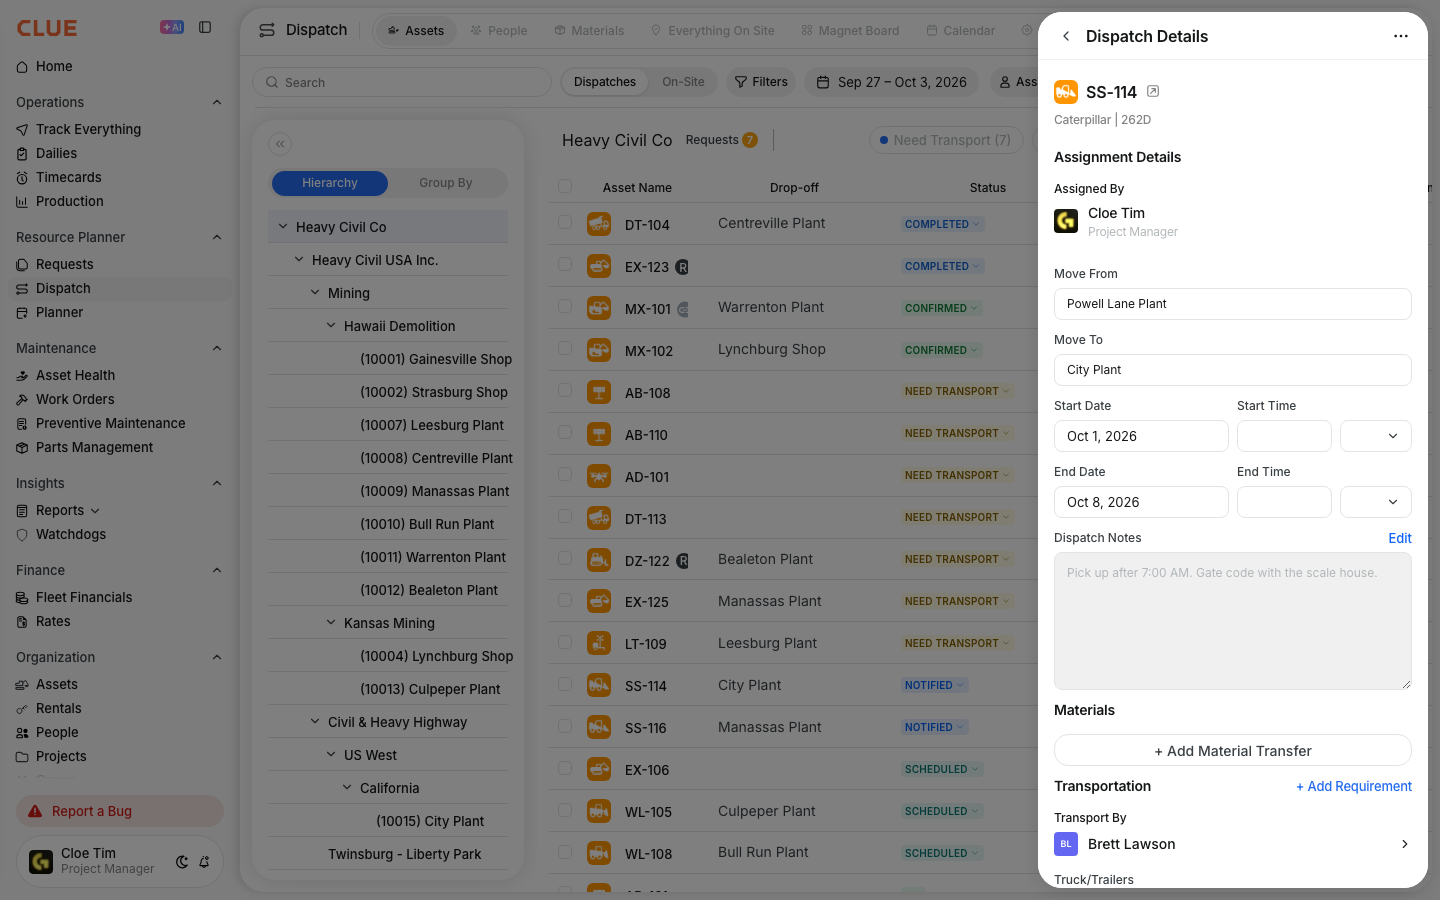This screenshot has height=900, width=1440.
Task: Click the Move To City Plant field
Action: pyautogui.click(x=1233, y=370)
